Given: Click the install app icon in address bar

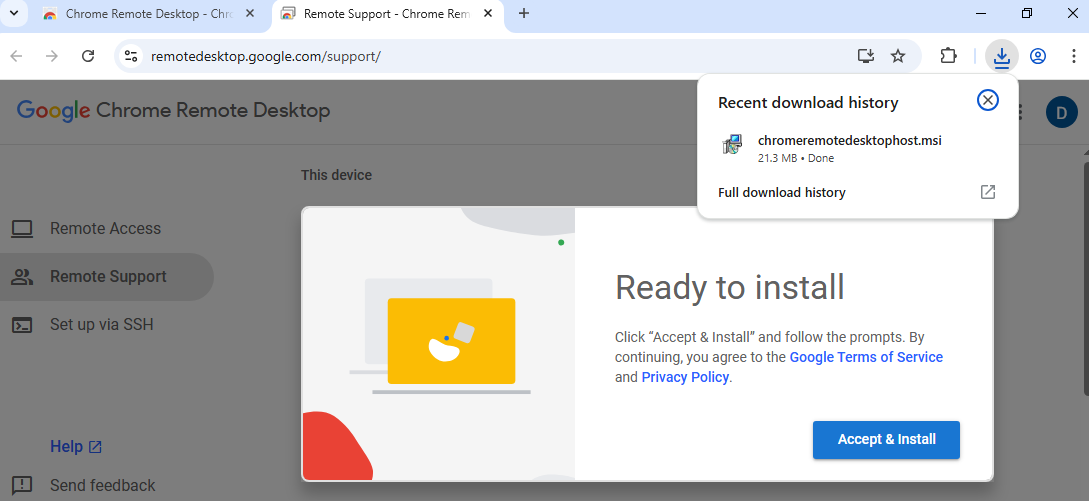Looking at the screenshot, I should click(865, 56).
